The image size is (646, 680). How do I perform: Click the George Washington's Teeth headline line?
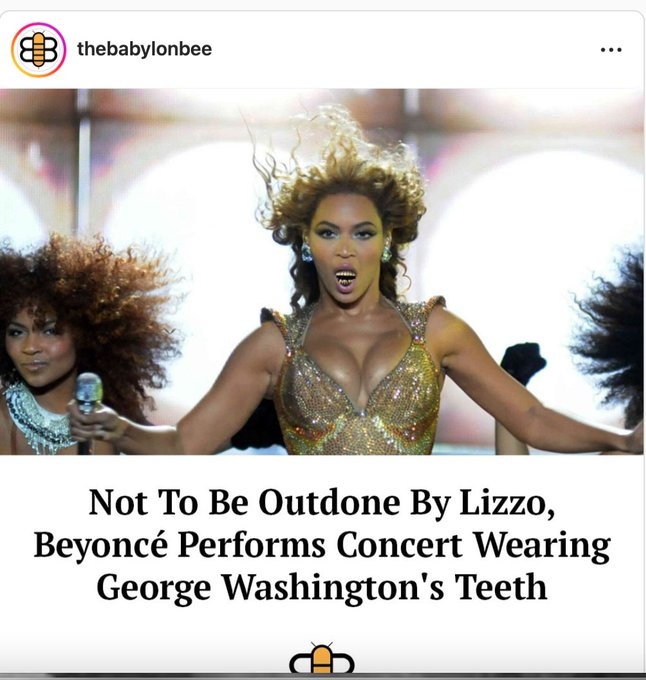pos(322,588)
